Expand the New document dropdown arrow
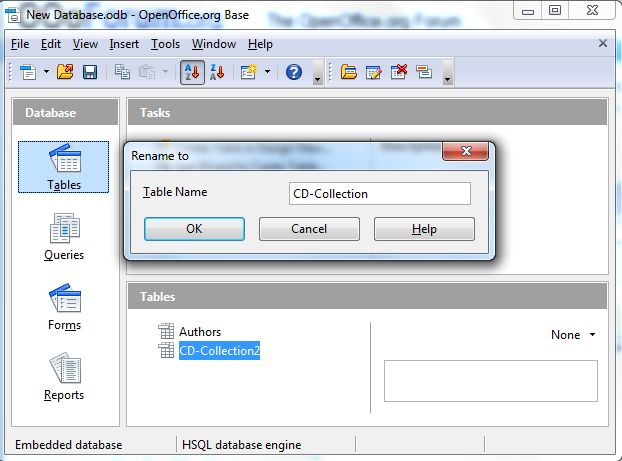Image resolution: width=622 pixels, height=461 pixels. [45, 72]
